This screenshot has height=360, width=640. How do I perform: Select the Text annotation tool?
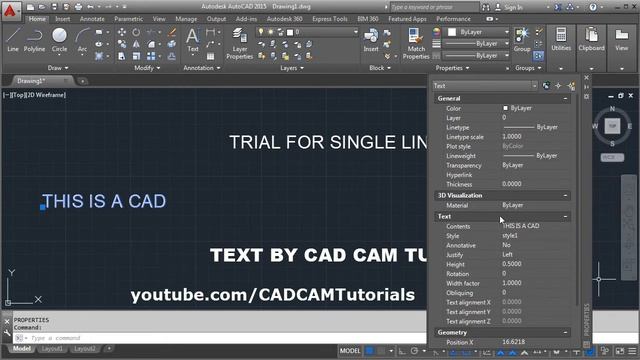click(x=193, y=40)
